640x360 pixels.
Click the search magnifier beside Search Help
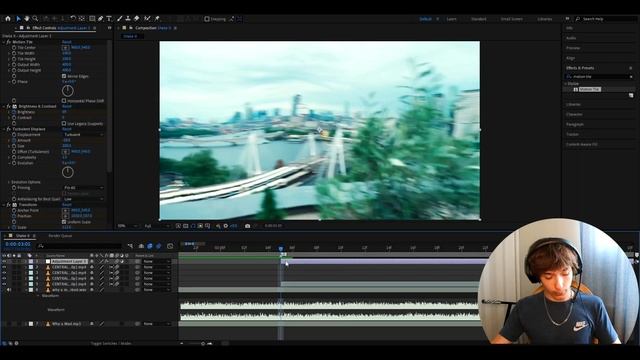click(578, 19)
